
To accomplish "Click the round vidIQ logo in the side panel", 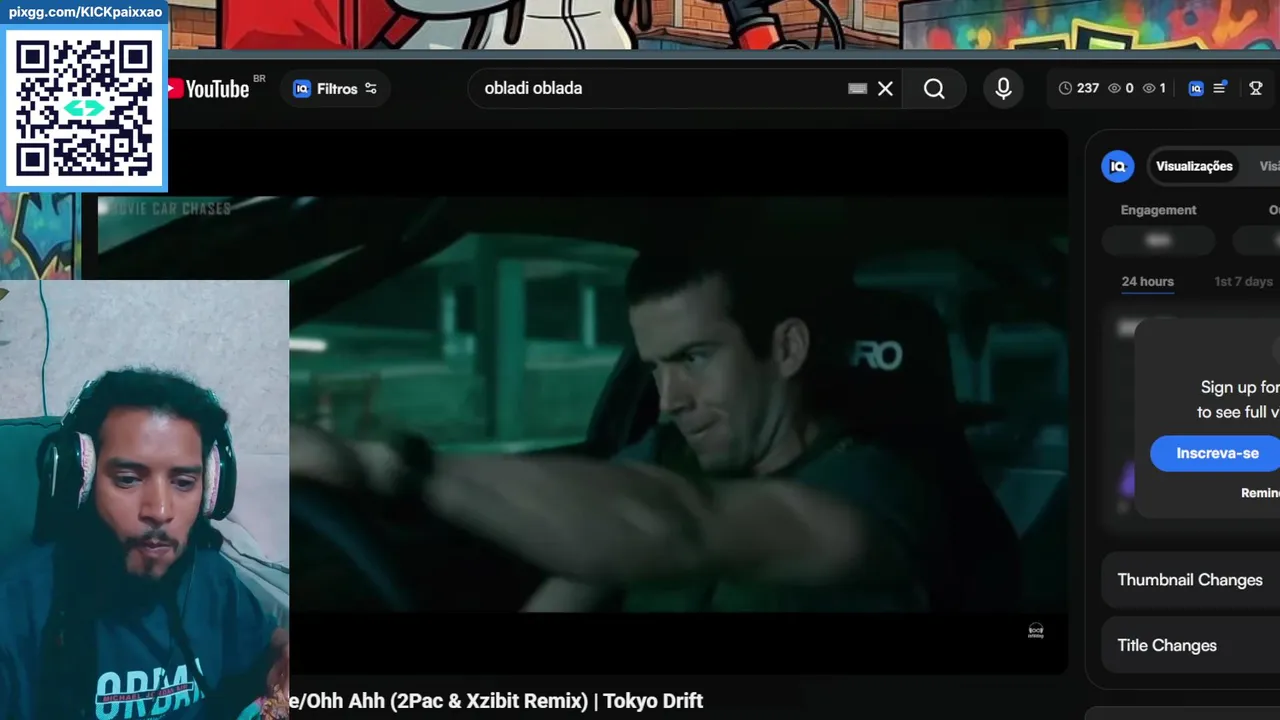I will click(x=1118, y=166).
